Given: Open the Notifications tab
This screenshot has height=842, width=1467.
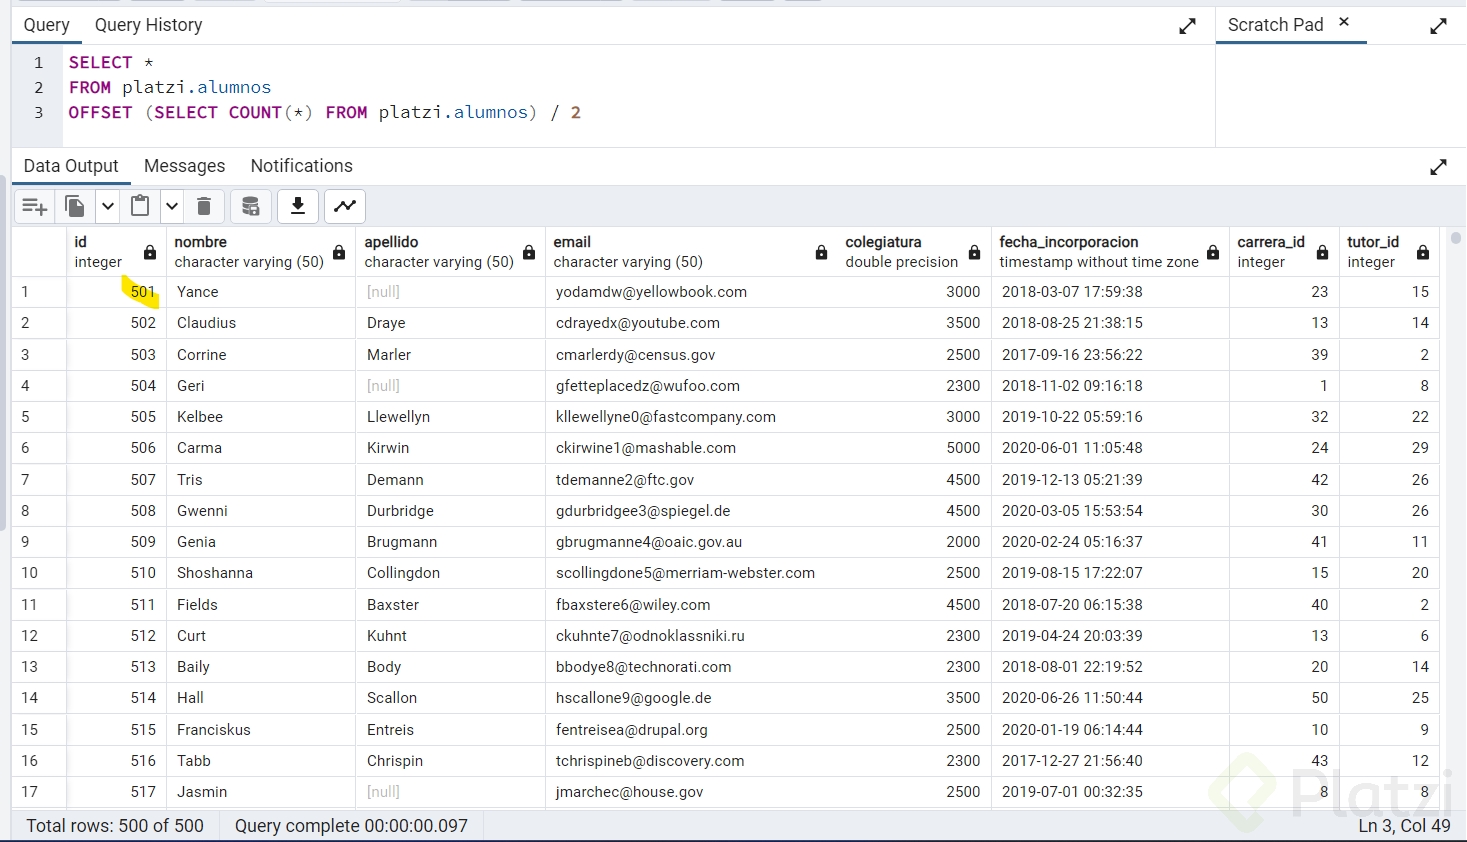Looking at the screenshot, I should 301,166.
